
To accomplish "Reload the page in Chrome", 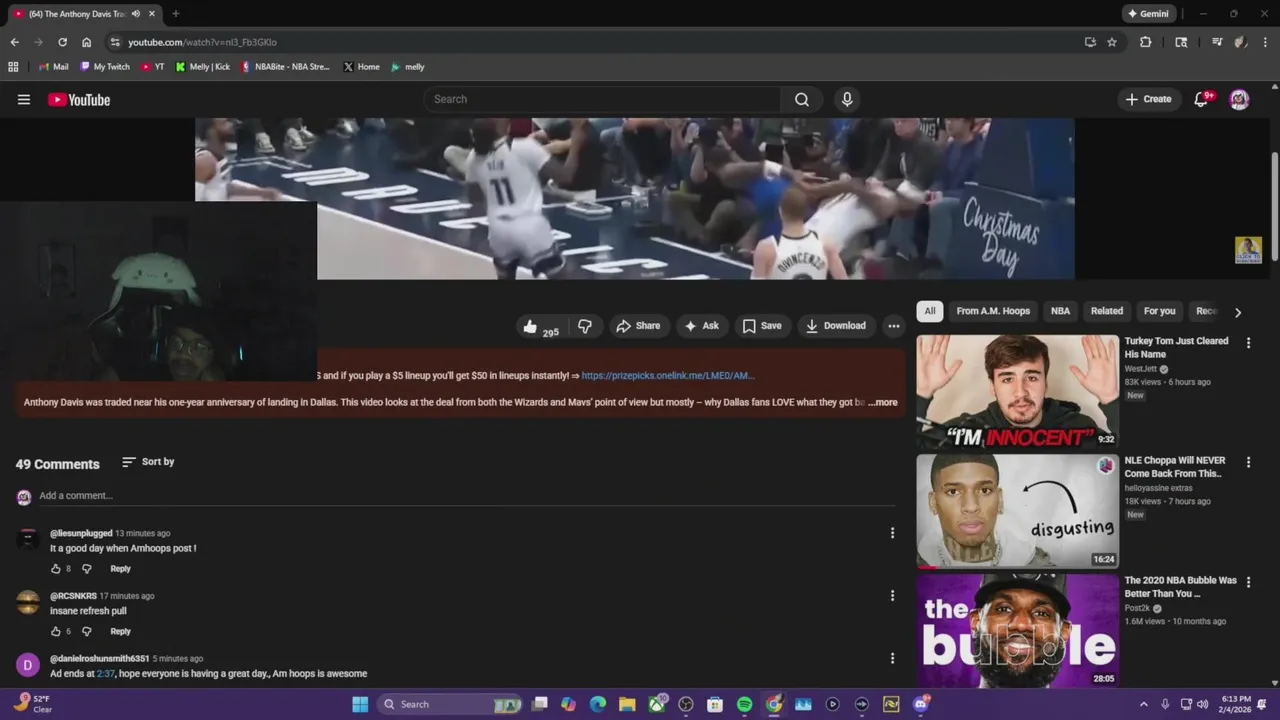I will [62, 42].
